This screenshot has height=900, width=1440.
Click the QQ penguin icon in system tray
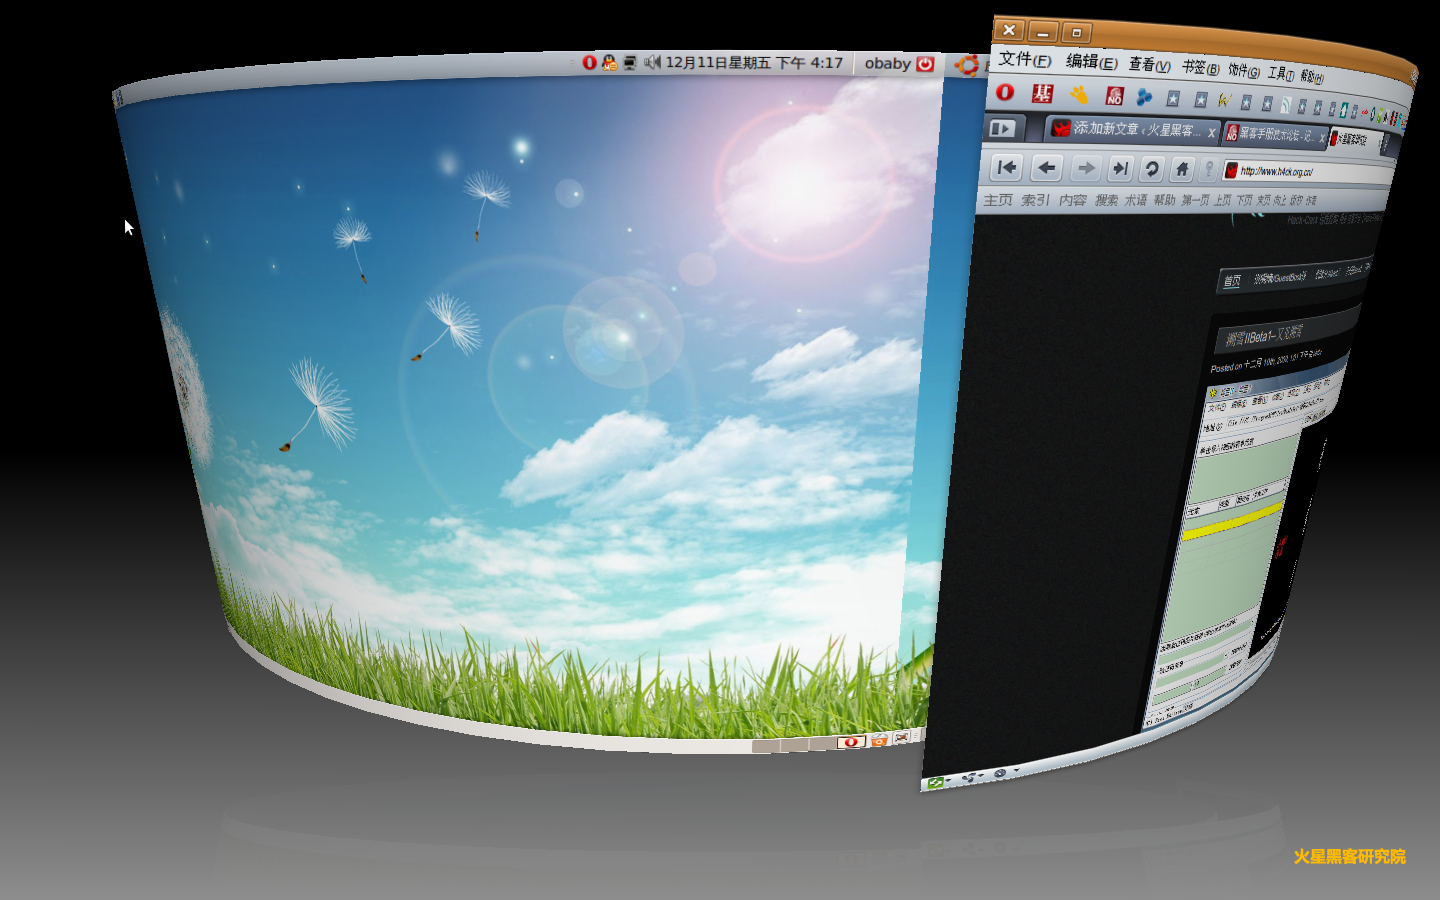coord(609,62)
